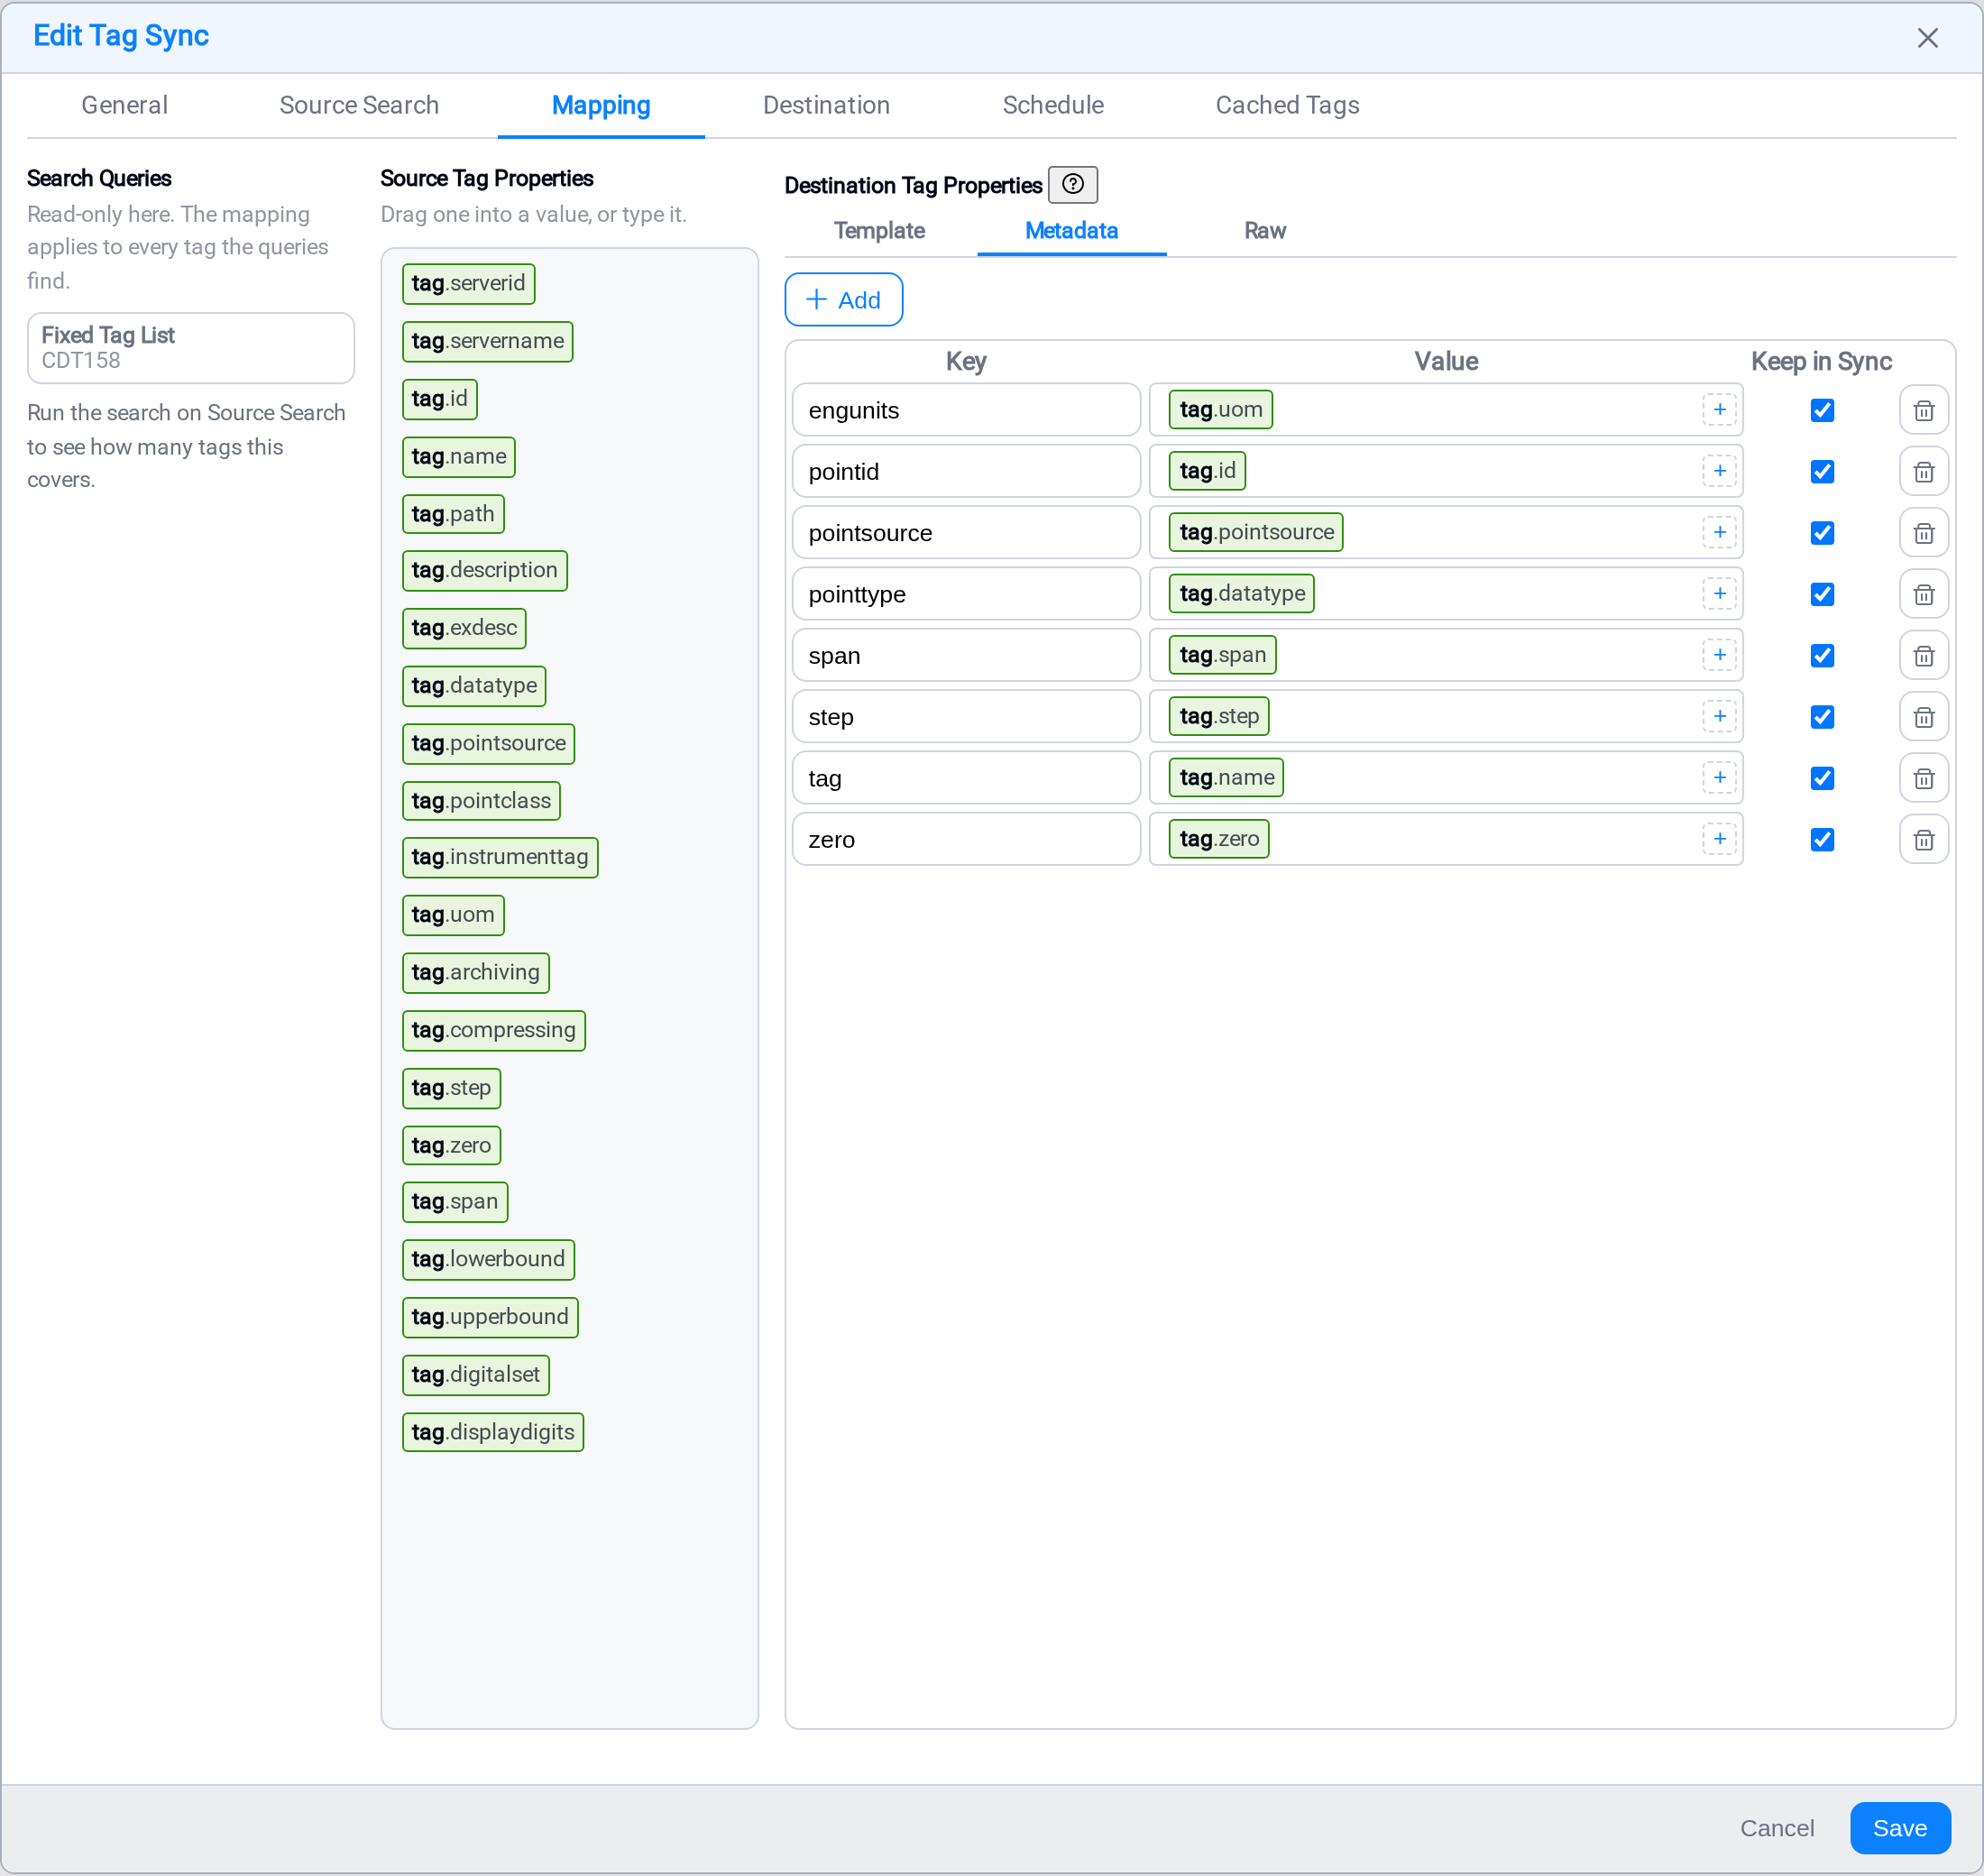The height and width of the screenshot is (1876, 1984).
Task: Select the tag.displaydigits source property chip
Action: 493,1432
